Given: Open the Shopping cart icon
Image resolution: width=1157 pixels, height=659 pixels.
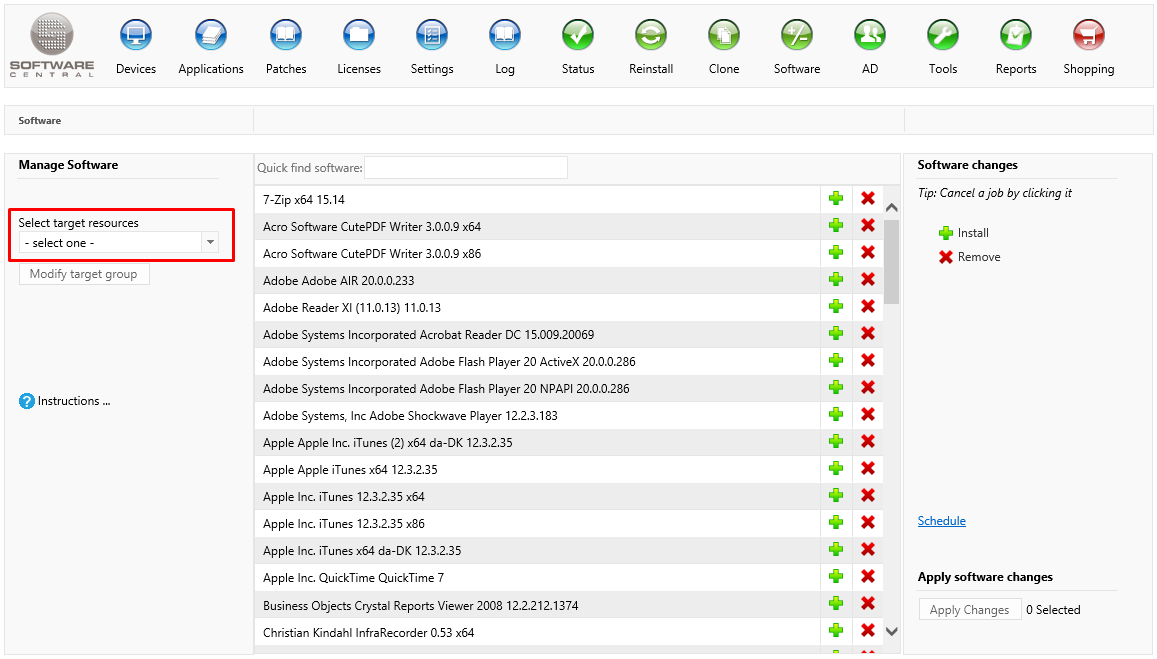Looking at the screenshot, I should [1088, 36].
